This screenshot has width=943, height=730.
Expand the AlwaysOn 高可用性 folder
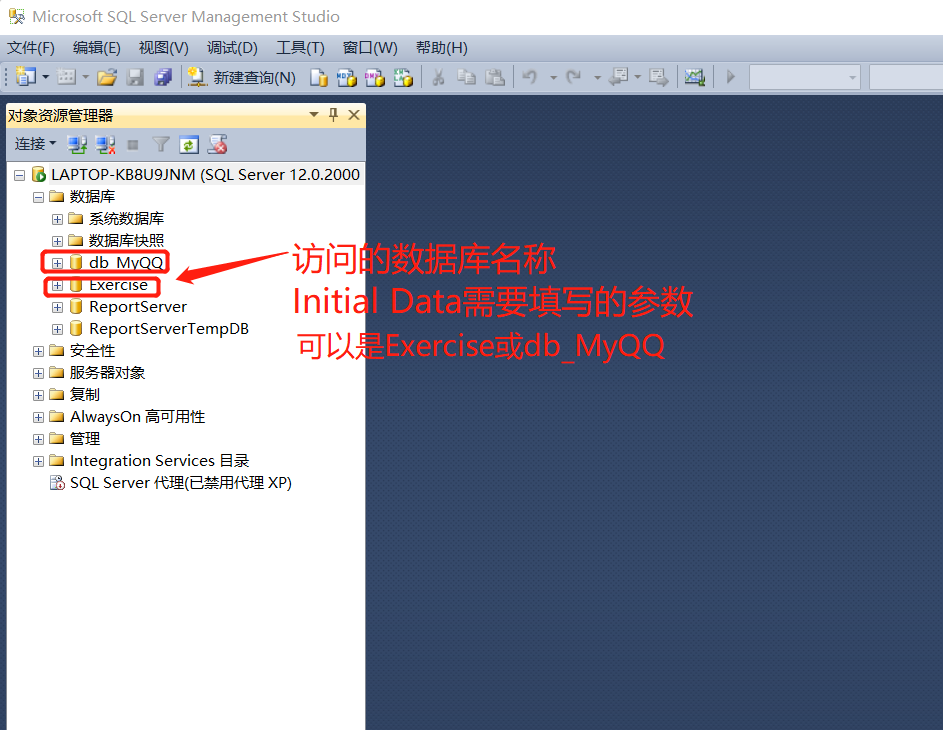tap(38, 417)
